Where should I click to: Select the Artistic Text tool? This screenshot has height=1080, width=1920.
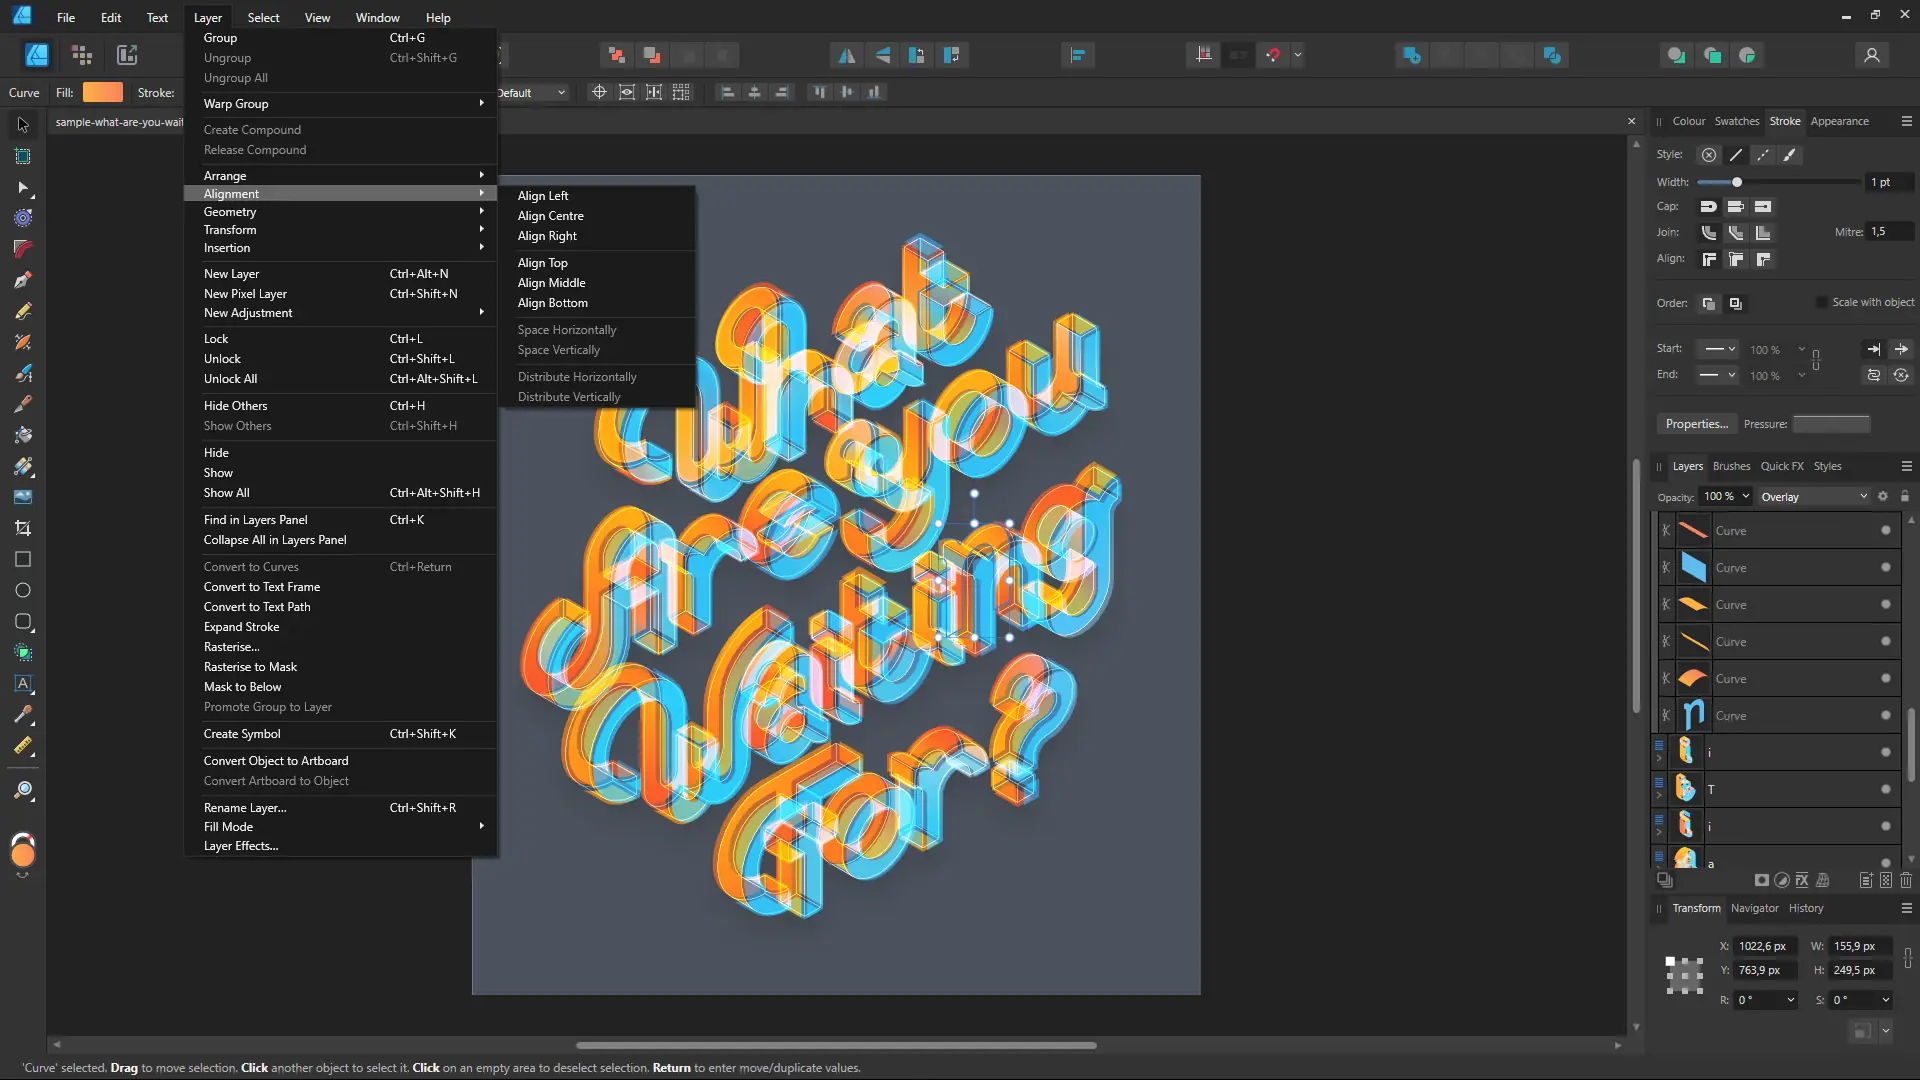click(23, 684)
